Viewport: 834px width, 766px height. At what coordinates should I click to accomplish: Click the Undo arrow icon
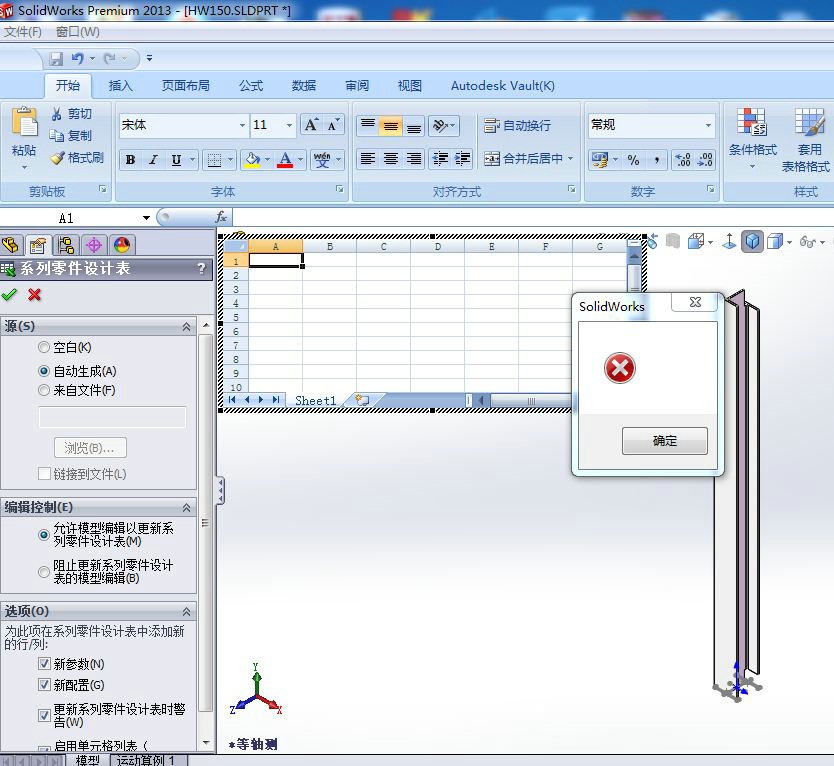point(78,58)
